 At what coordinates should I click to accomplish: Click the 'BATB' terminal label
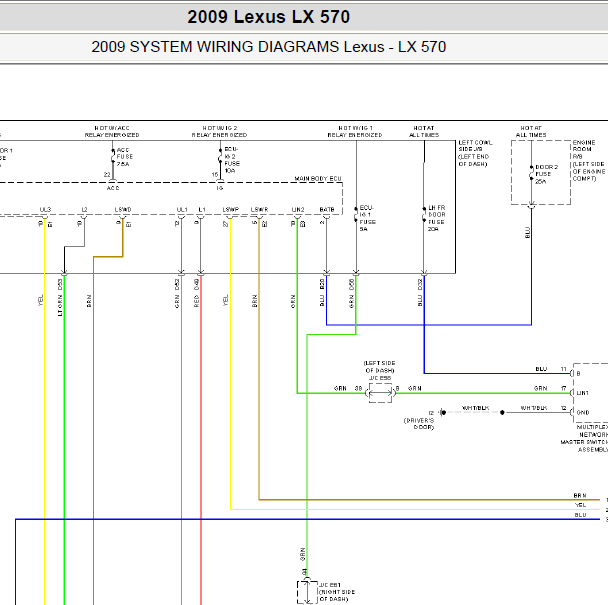pos(327,209)
